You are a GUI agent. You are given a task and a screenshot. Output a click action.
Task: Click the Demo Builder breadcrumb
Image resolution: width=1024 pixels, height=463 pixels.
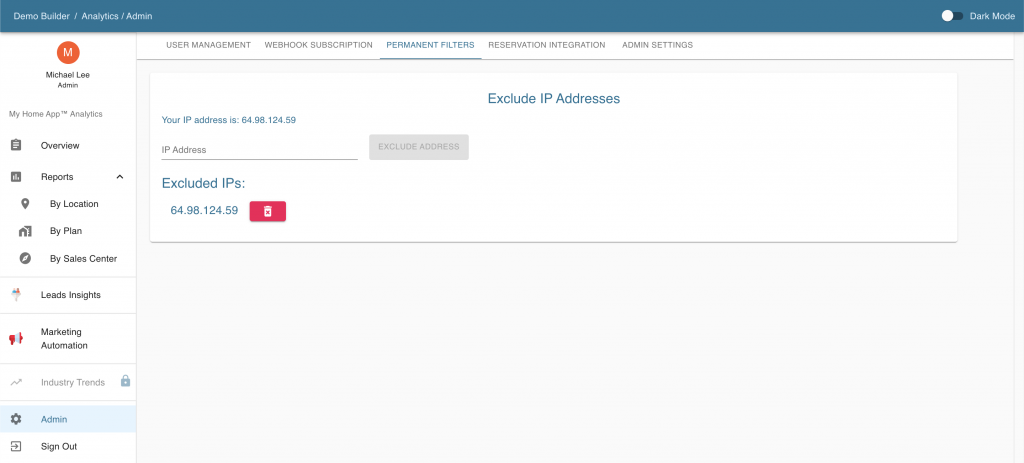[x=41, y=16]
